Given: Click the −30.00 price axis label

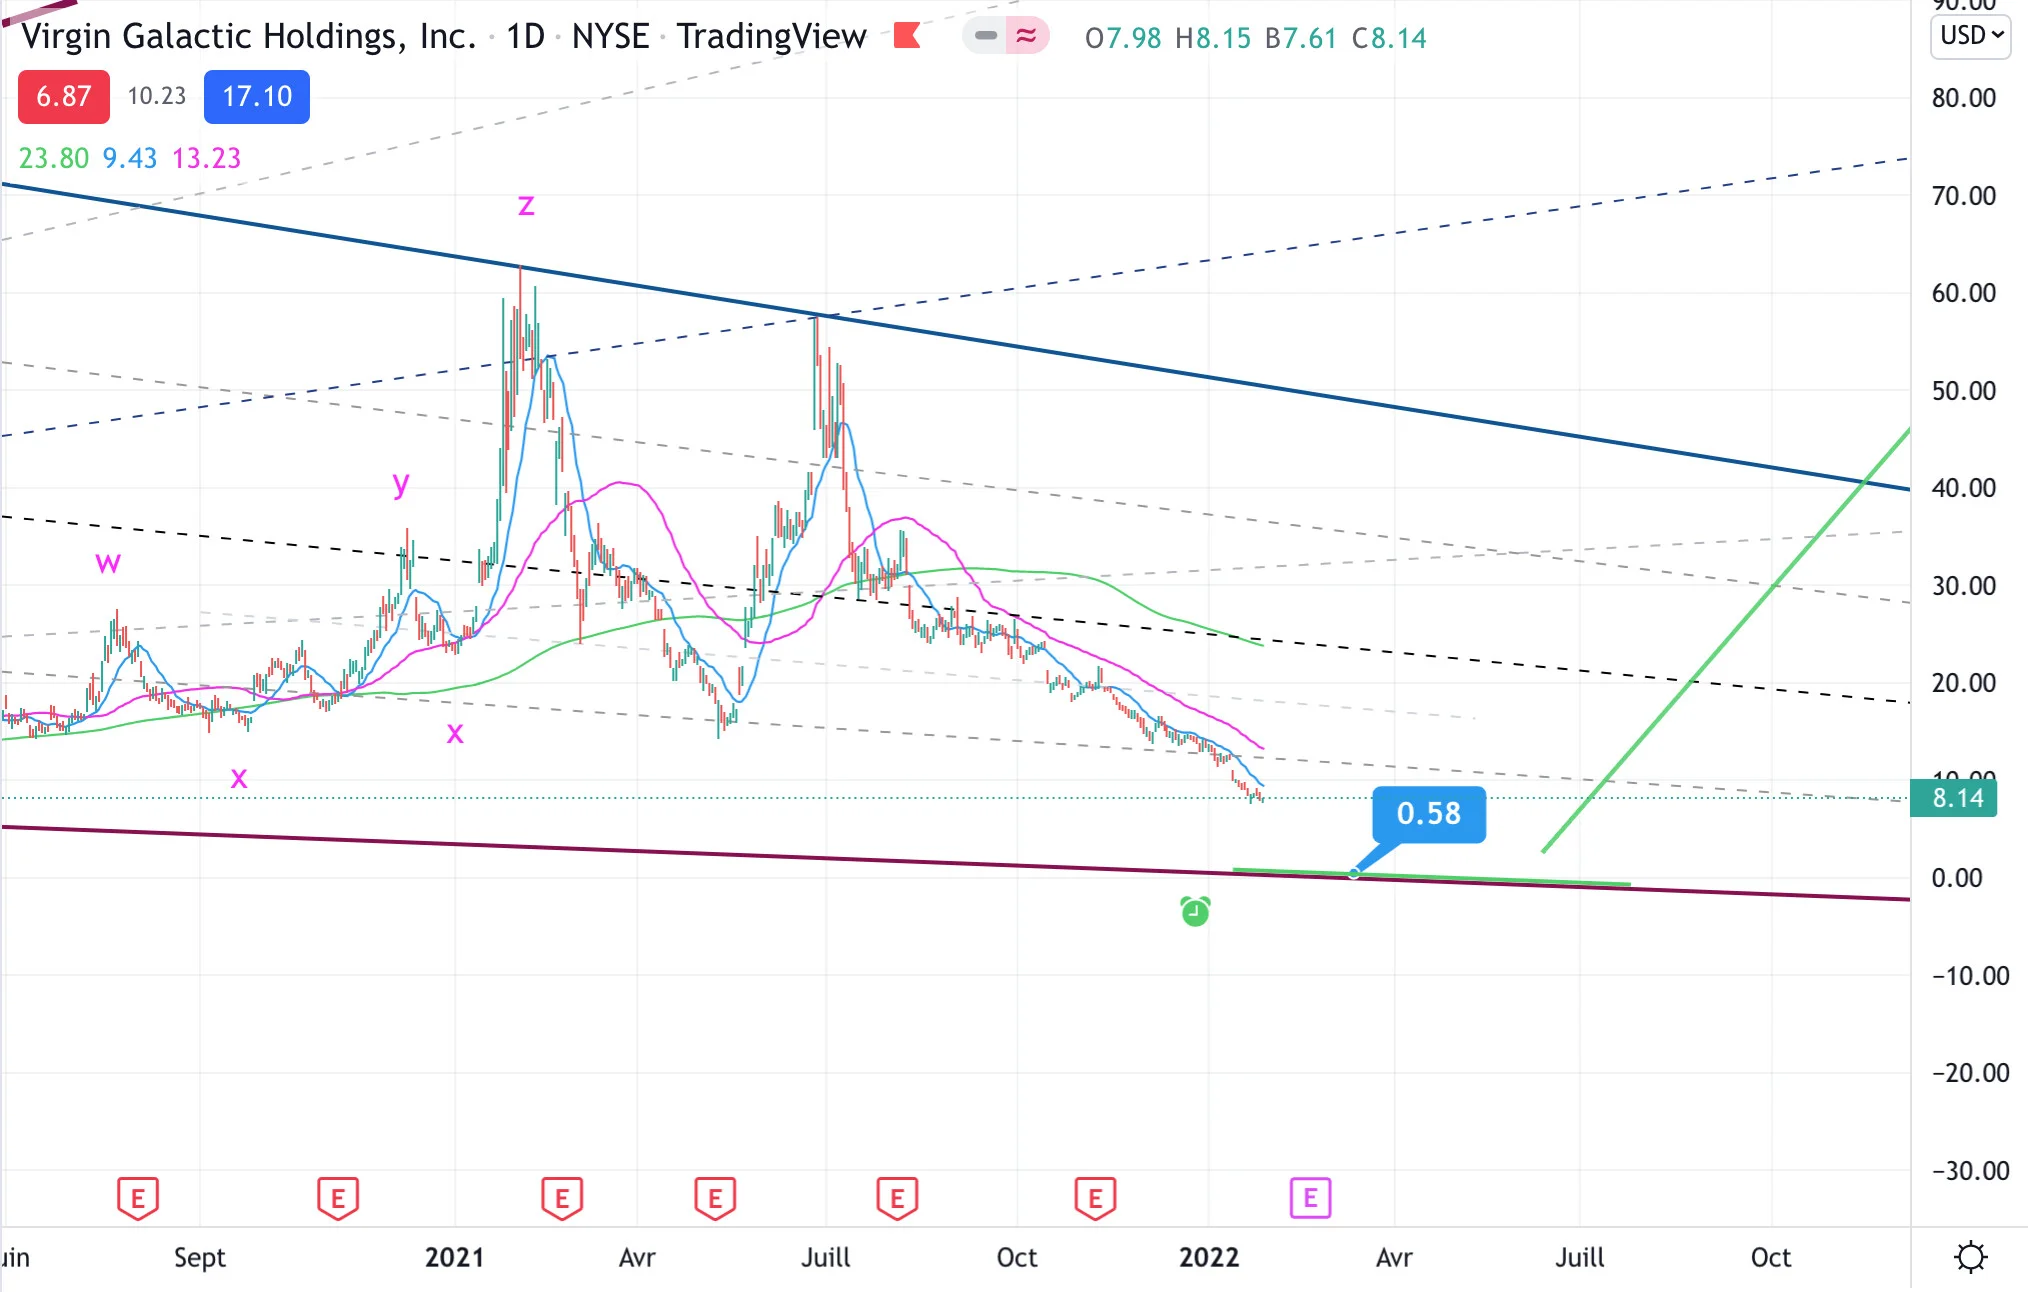Looking at the screenshot, I should [1970, 1171].
